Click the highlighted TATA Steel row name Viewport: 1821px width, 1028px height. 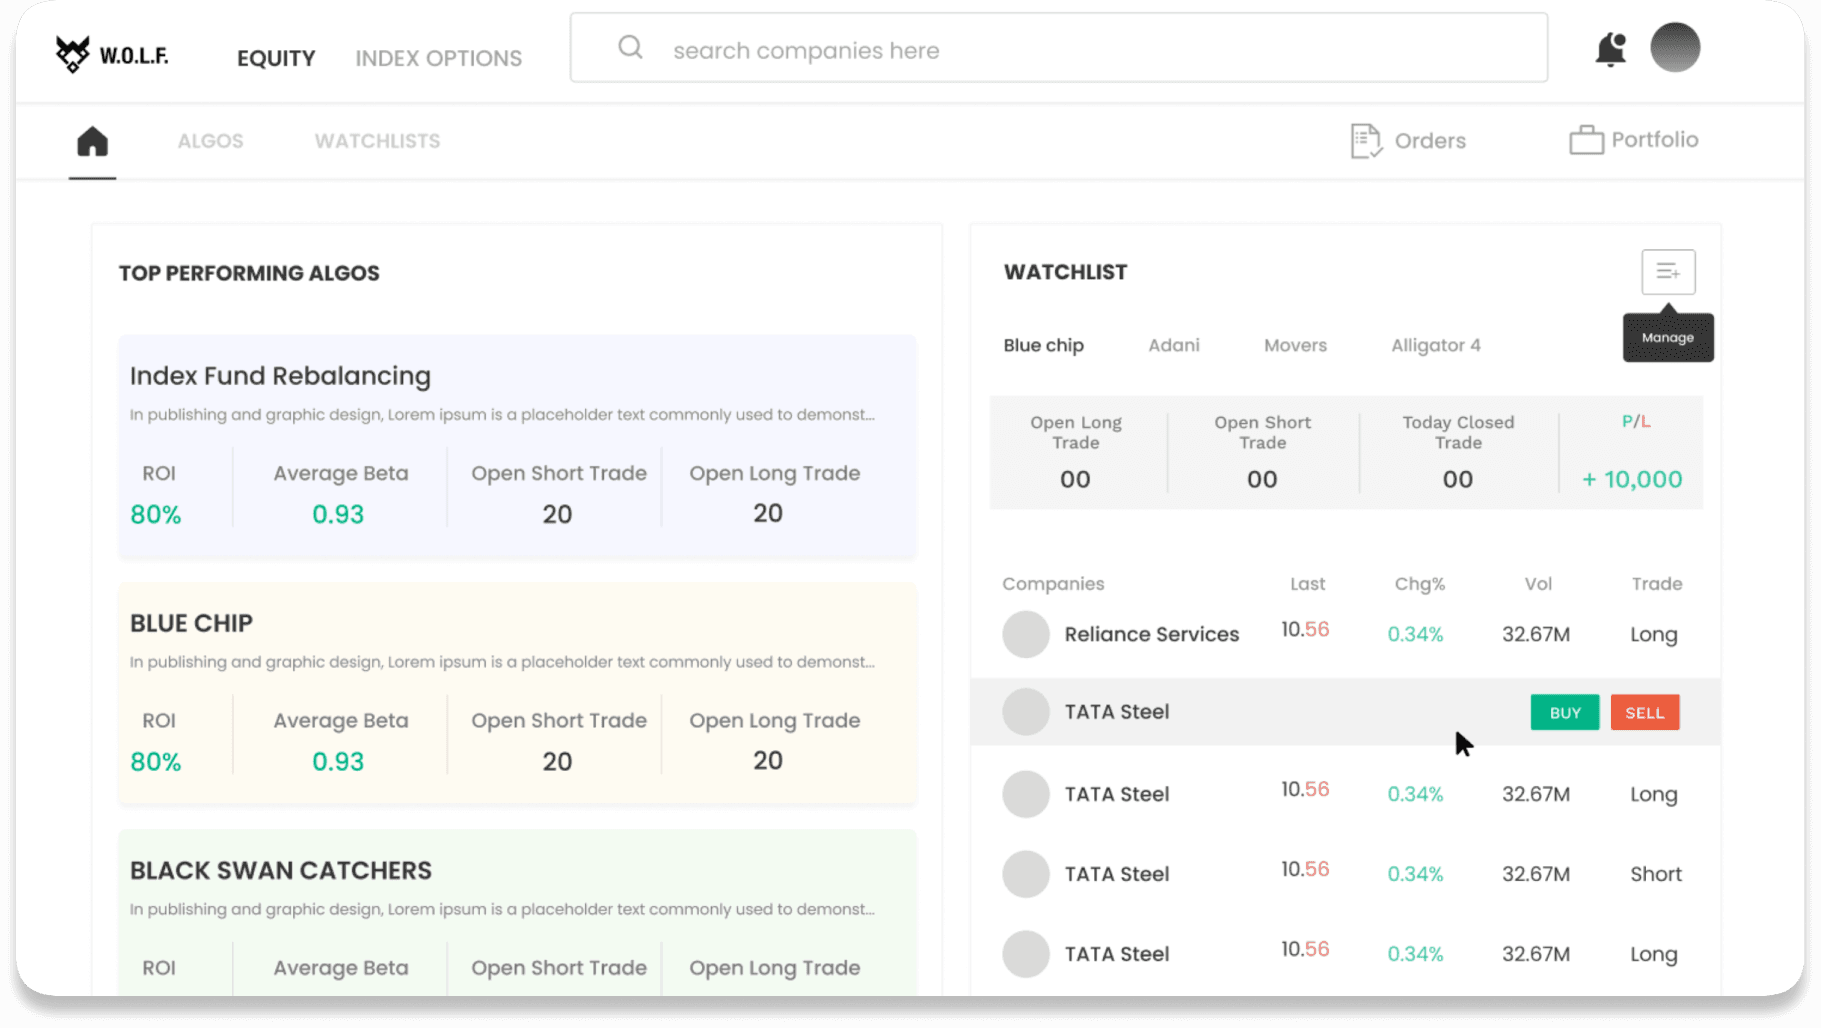click(x=1117, y=712)
